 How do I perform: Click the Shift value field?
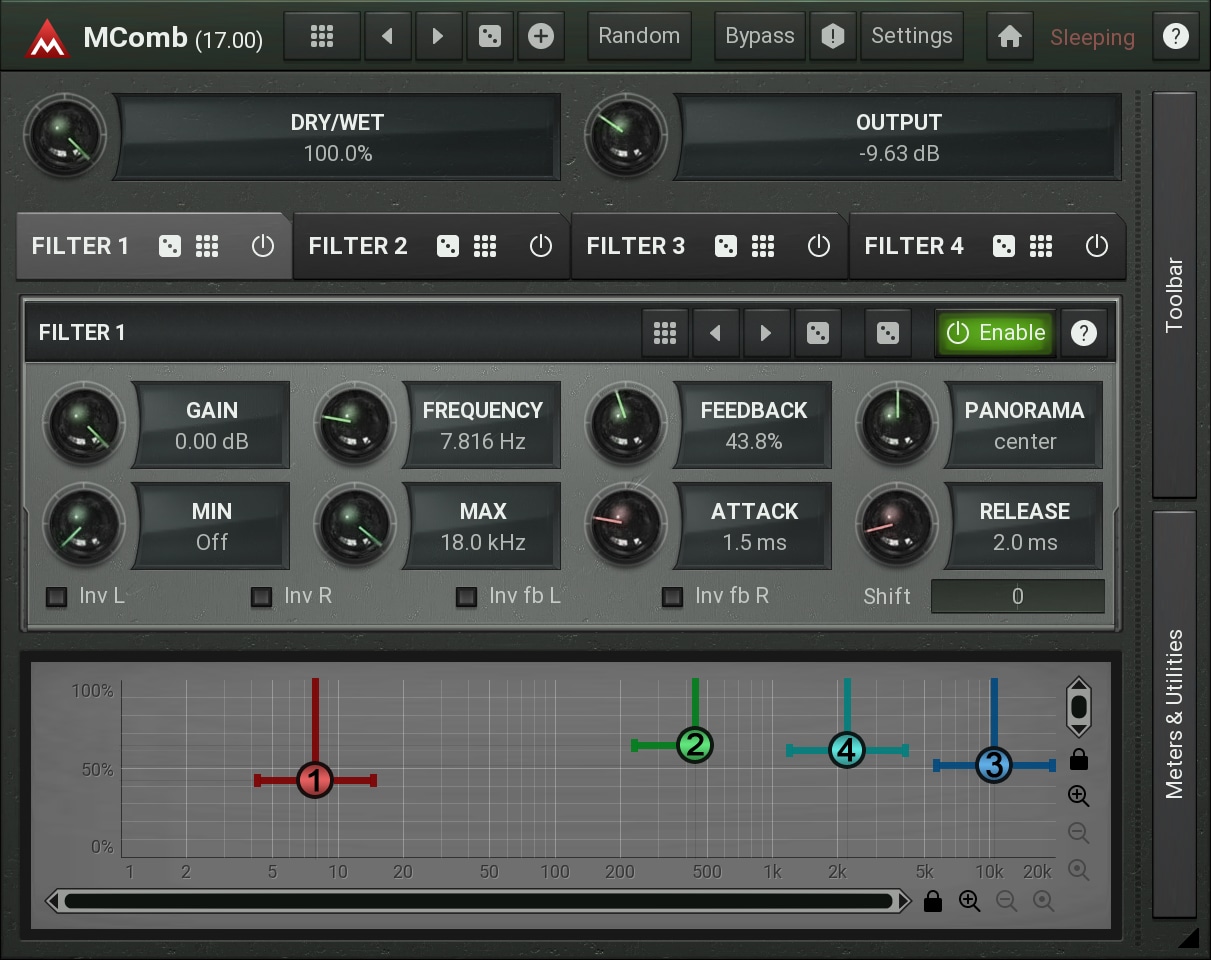click(x=1017, y=597)
